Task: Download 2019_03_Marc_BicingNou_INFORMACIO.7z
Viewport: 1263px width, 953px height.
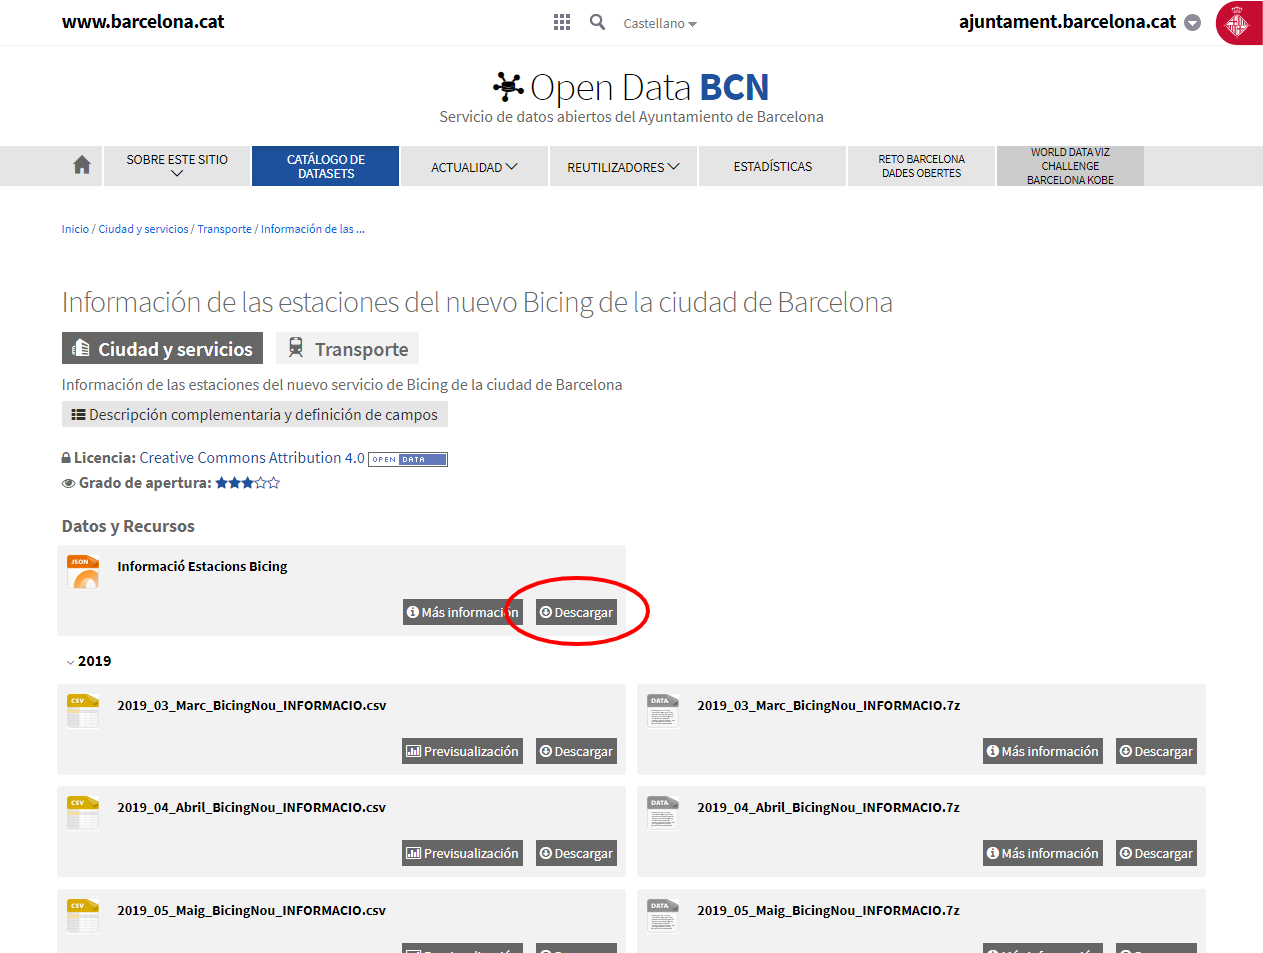Action: (1156, 751)
